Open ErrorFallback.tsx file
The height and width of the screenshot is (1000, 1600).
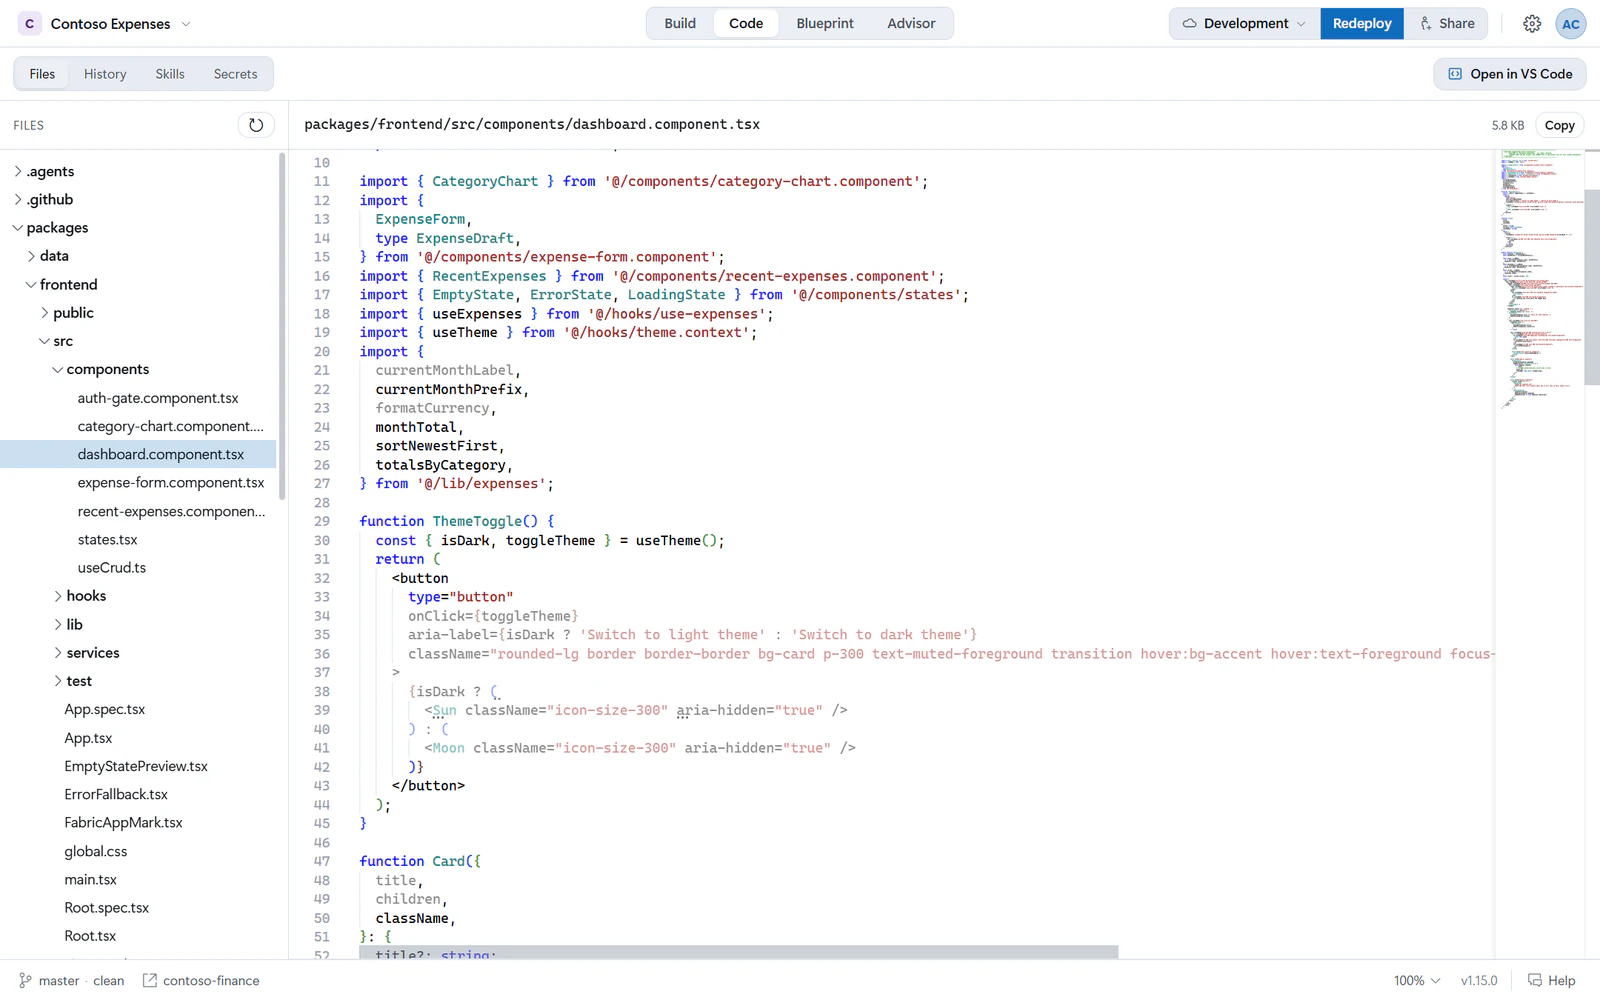tap(116, 795)
